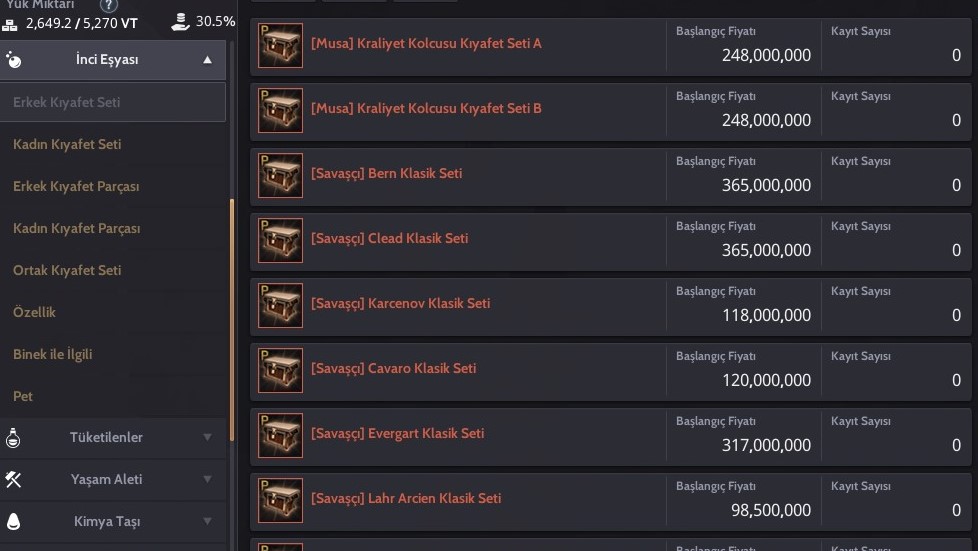Expand the Kimya Taşı category arrow
Image resolution: width=978 pixels, height=551 pixels.
[x=207, y=521]
